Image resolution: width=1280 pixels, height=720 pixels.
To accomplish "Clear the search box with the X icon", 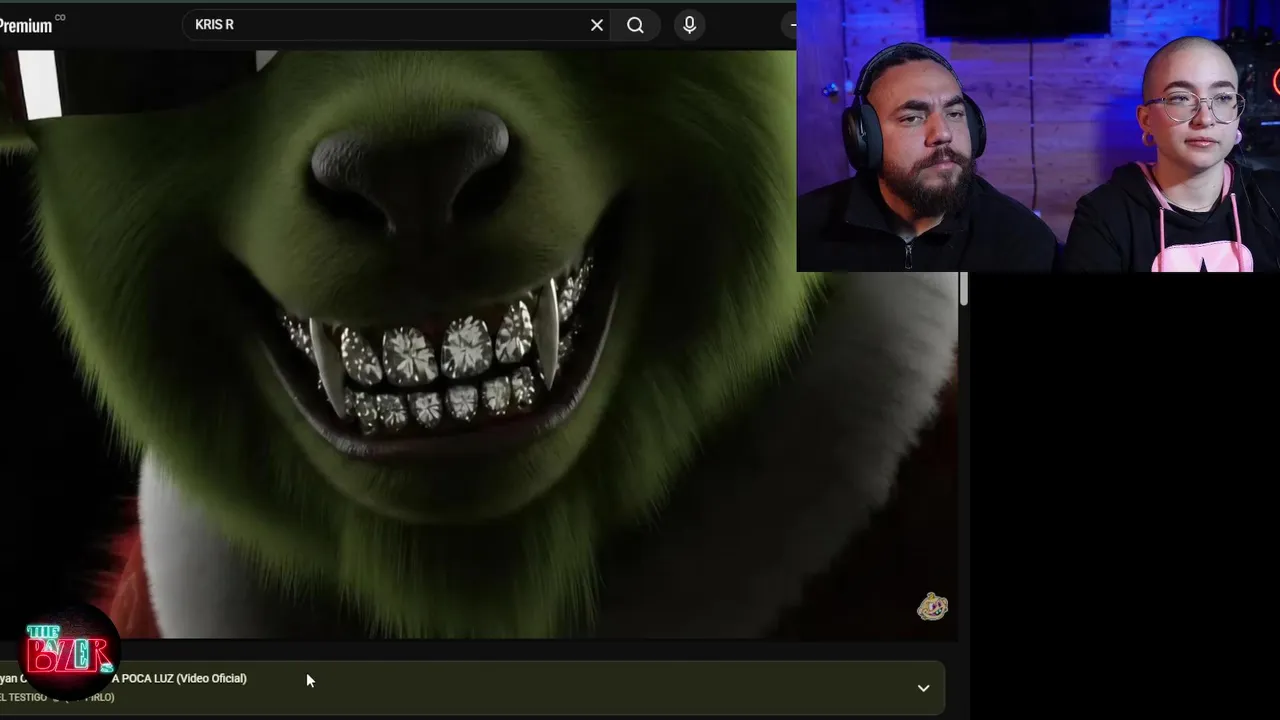I will [x=597, y=25].
